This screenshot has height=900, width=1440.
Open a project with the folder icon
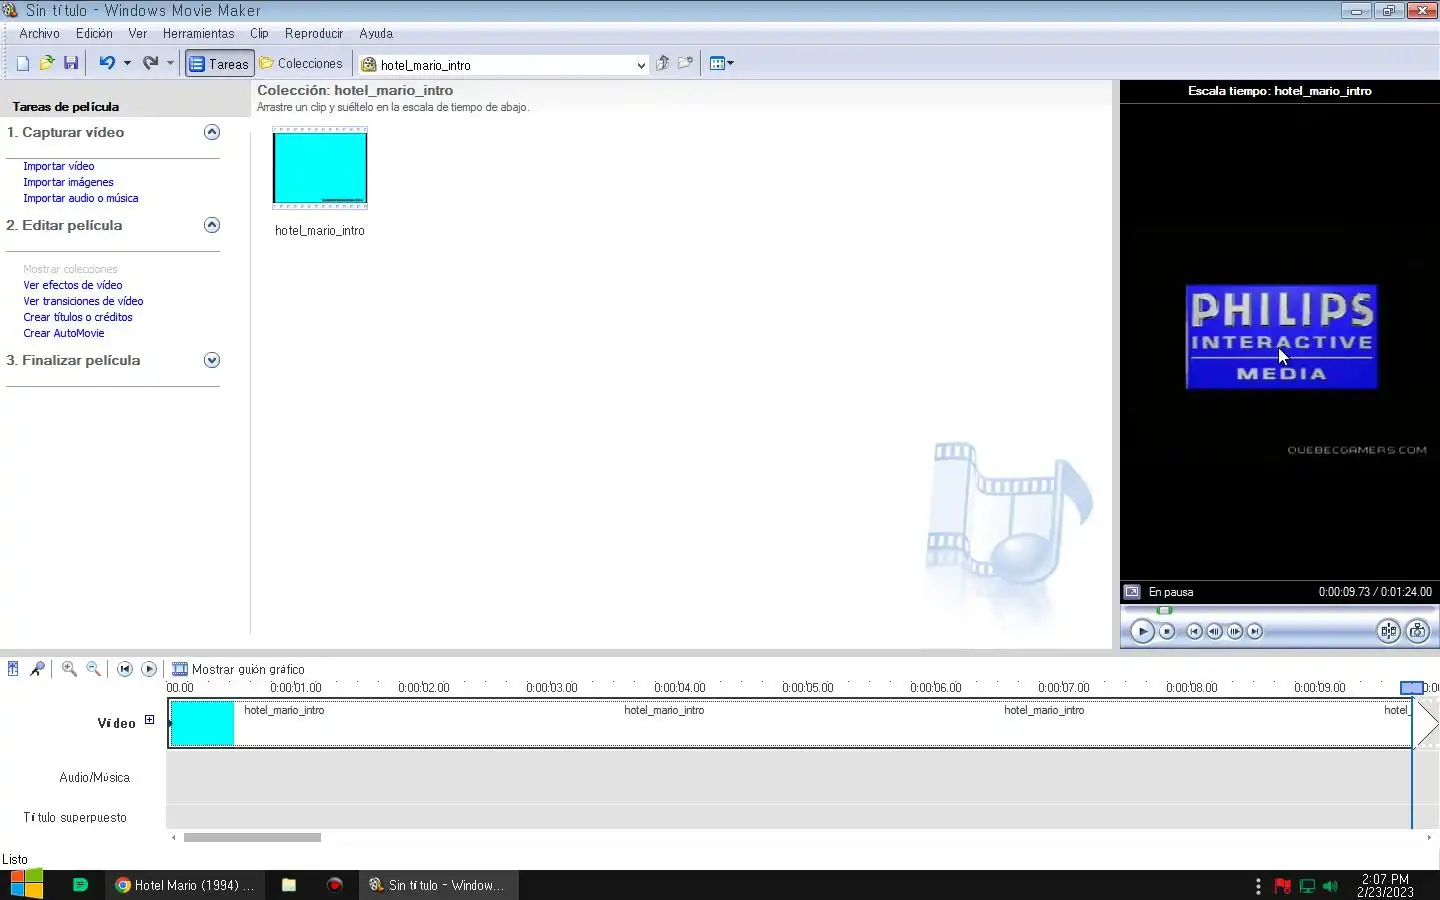46,63
